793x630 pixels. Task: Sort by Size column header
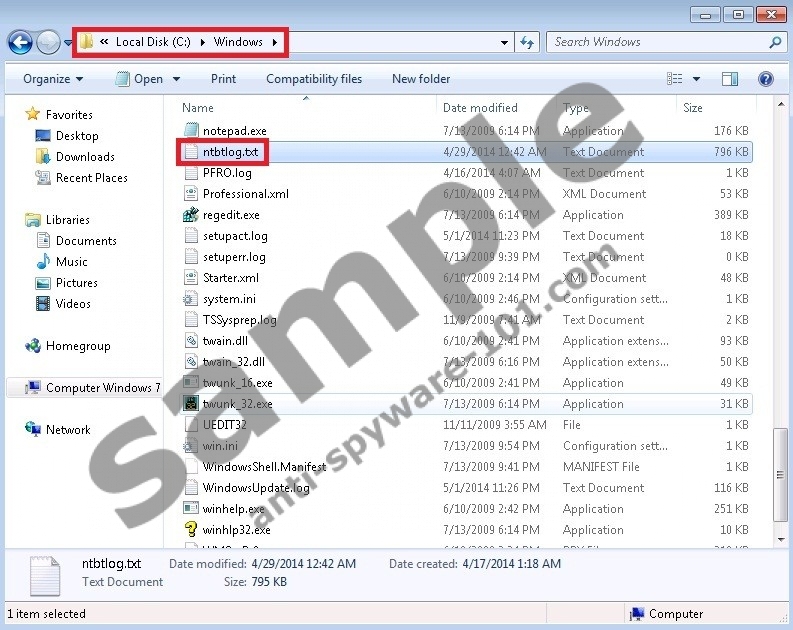coord(692,108)
